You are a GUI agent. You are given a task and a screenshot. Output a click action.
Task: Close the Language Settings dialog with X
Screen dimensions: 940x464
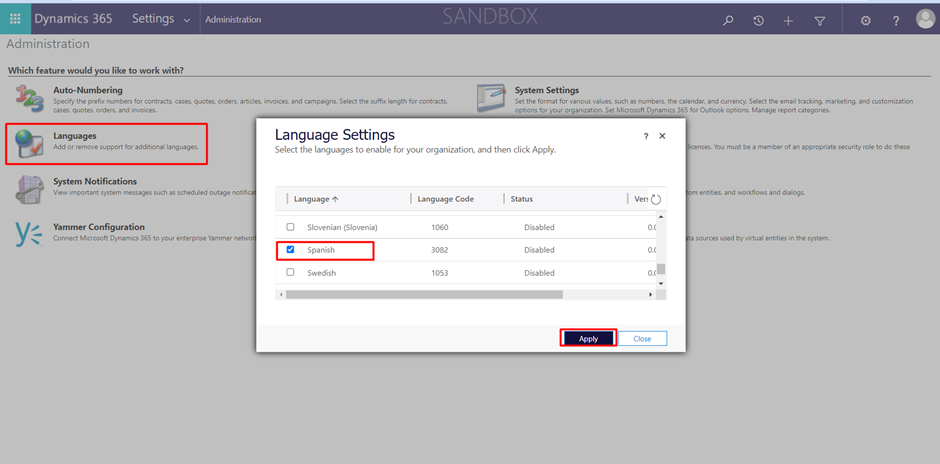coord(662,136)
